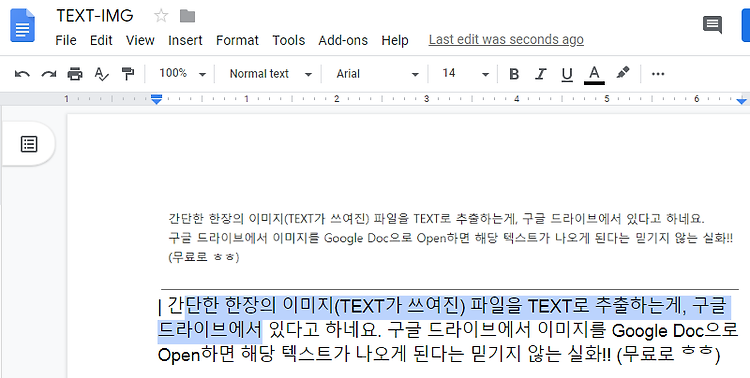This screenshot has width=750, height=378.
Task: Toggle Underline formatting
Action: [567, 74]
